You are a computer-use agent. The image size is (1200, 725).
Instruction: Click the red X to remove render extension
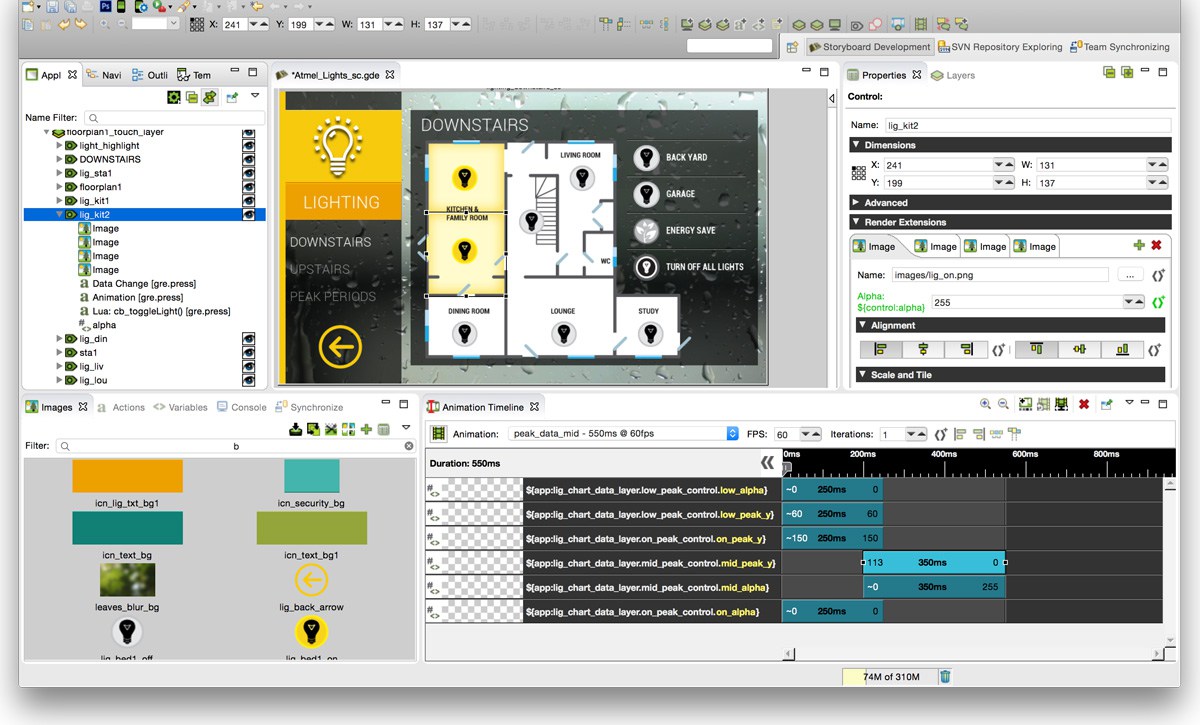point(1156,245)
